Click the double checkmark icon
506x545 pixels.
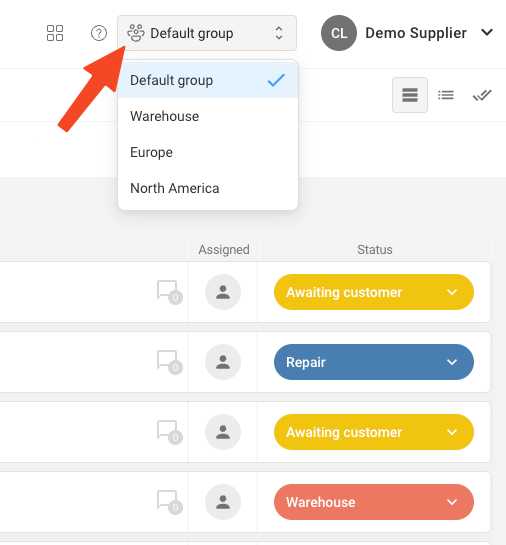482,95
